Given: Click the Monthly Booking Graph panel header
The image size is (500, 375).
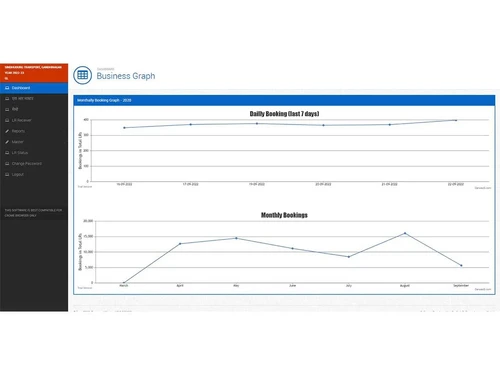Looking at the screenshot, I should point(284,100).
